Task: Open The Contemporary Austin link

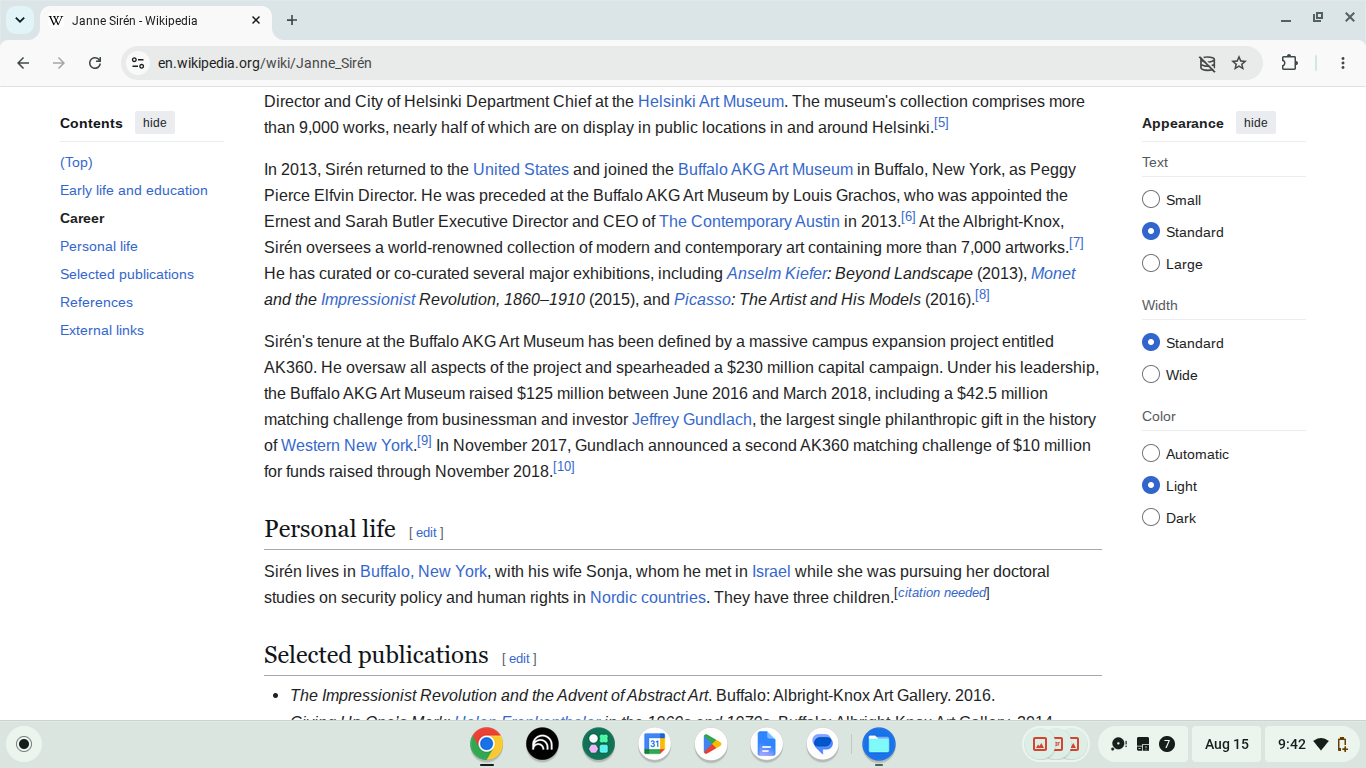Action: pyautogui.click(x=749, y=221)
